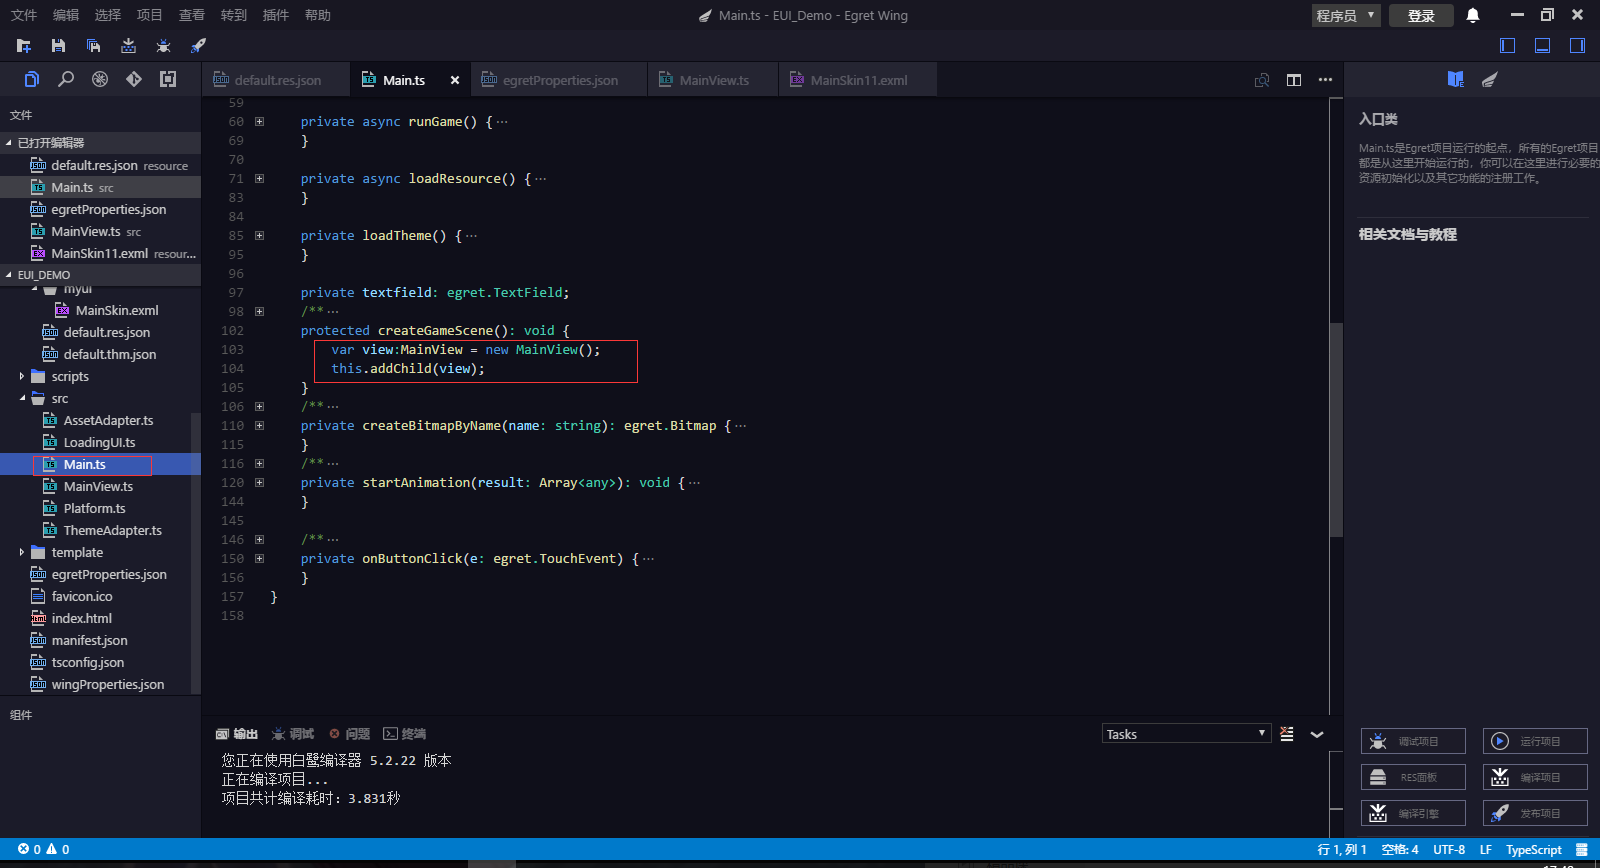Viewport: 1600px width, 868px height.
Task: Open the 转到 menu
Action: [234, 15]
